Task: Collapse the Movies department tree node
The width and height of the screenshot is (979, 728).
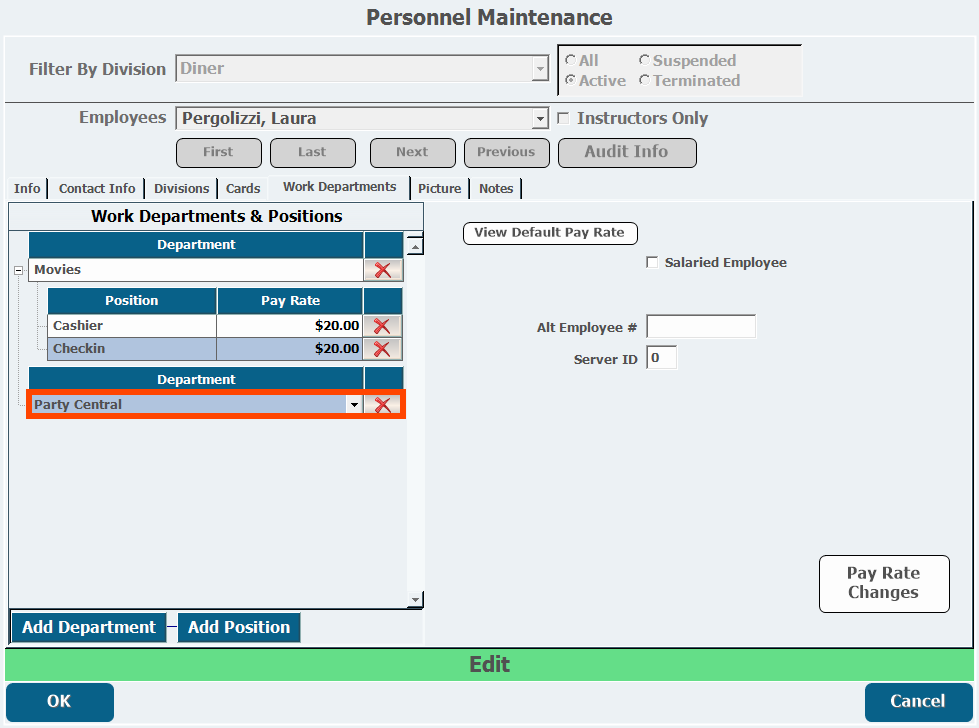Action: (19, 270)
